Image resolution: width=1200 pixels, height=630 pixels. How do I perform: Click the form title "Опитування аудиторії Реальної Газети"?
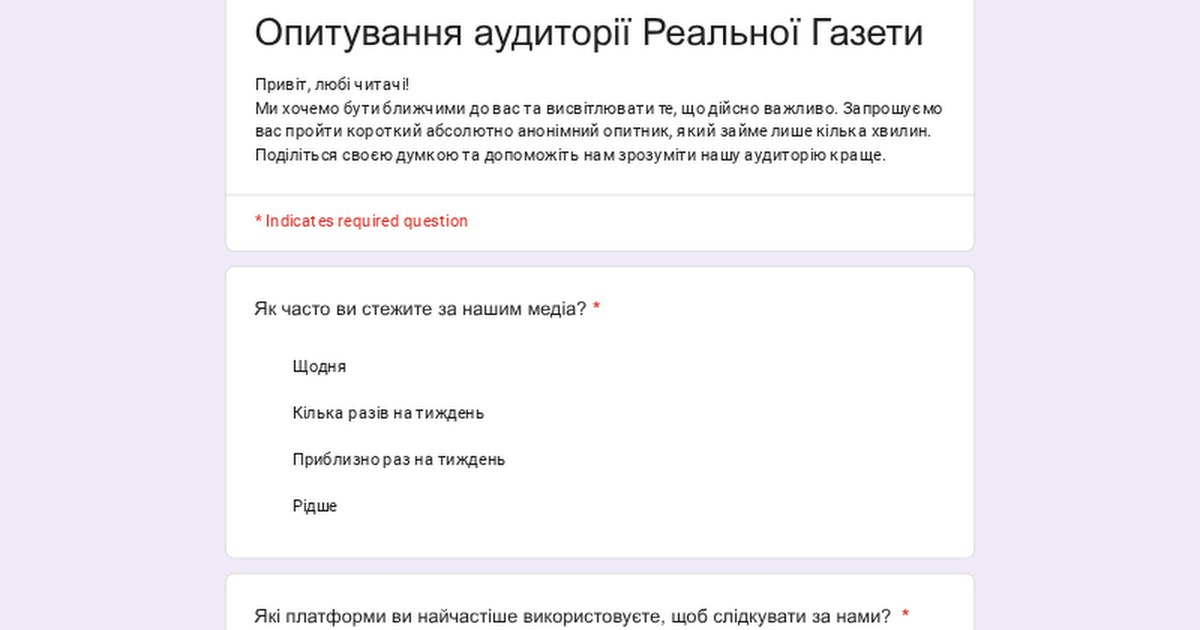pyautogui.click(x=588, y=33)
